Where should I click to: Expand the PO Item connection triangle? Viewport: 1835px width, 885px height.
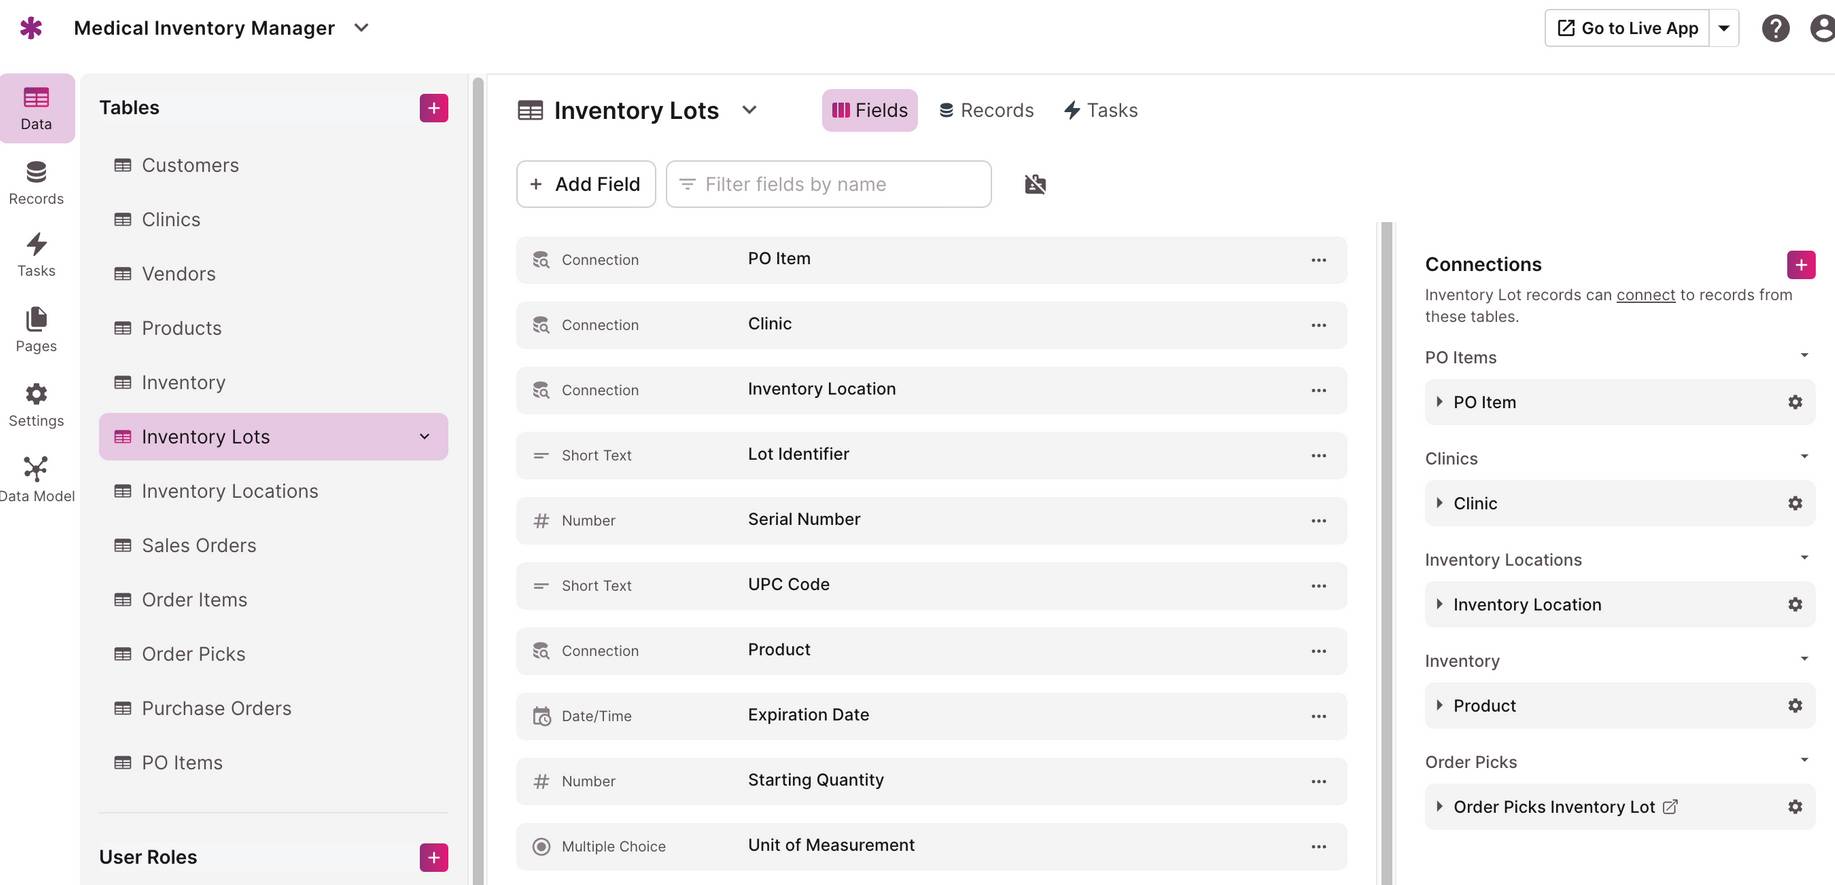click(x=1439, y=402)
